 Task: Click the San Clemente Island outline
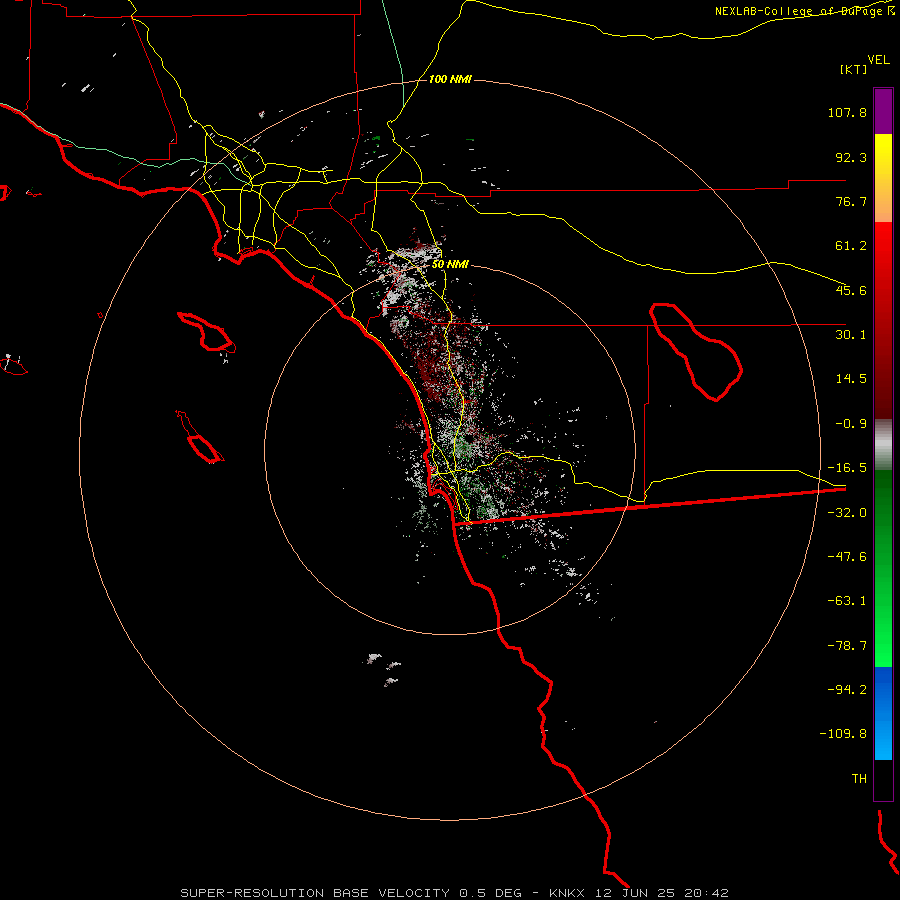tap(200, 437)
